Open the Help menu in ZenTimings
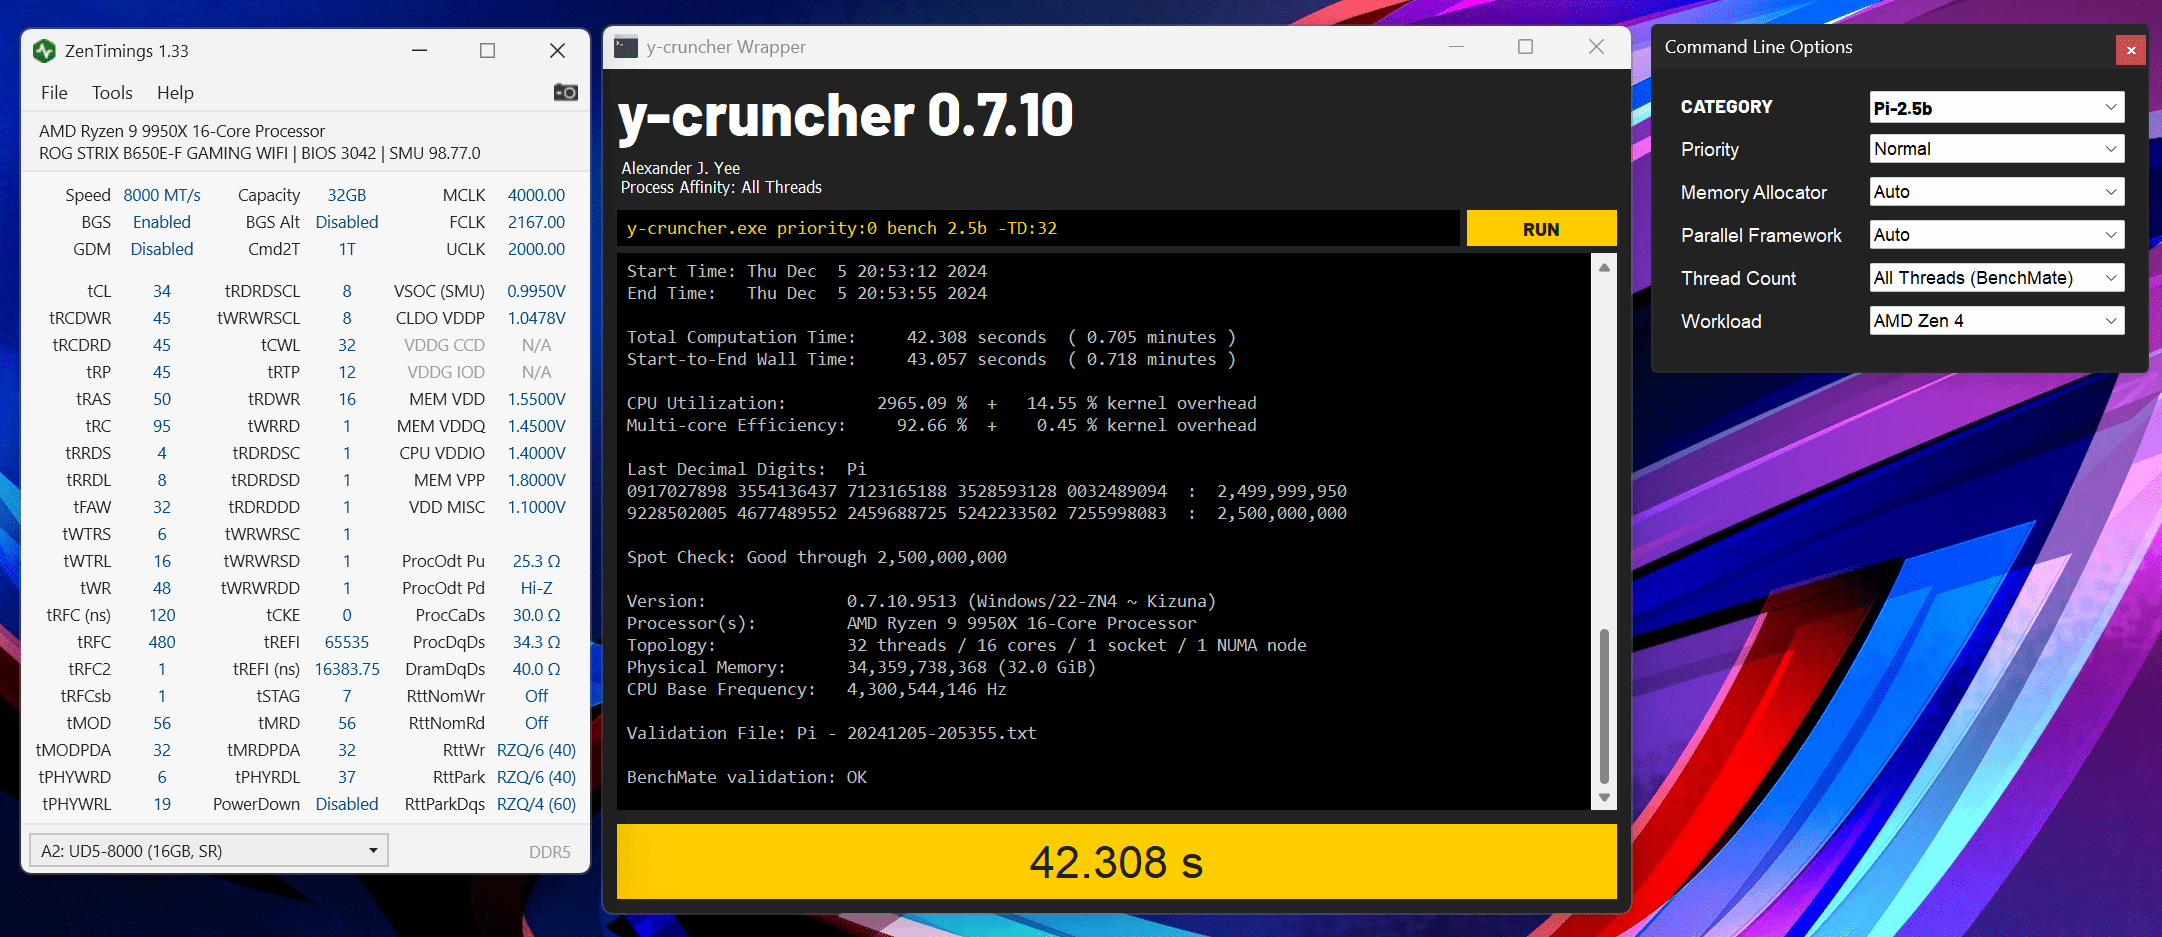Image resolution: width=2162 pixels, height=937 pixels. (x=175, y=93)
